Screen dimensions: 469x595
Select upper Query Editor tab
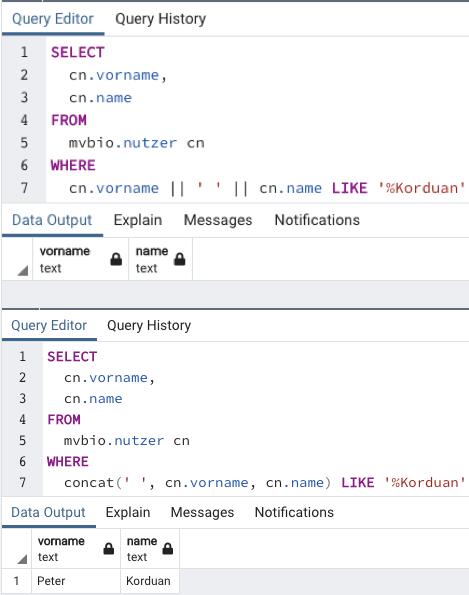(53, 19)
